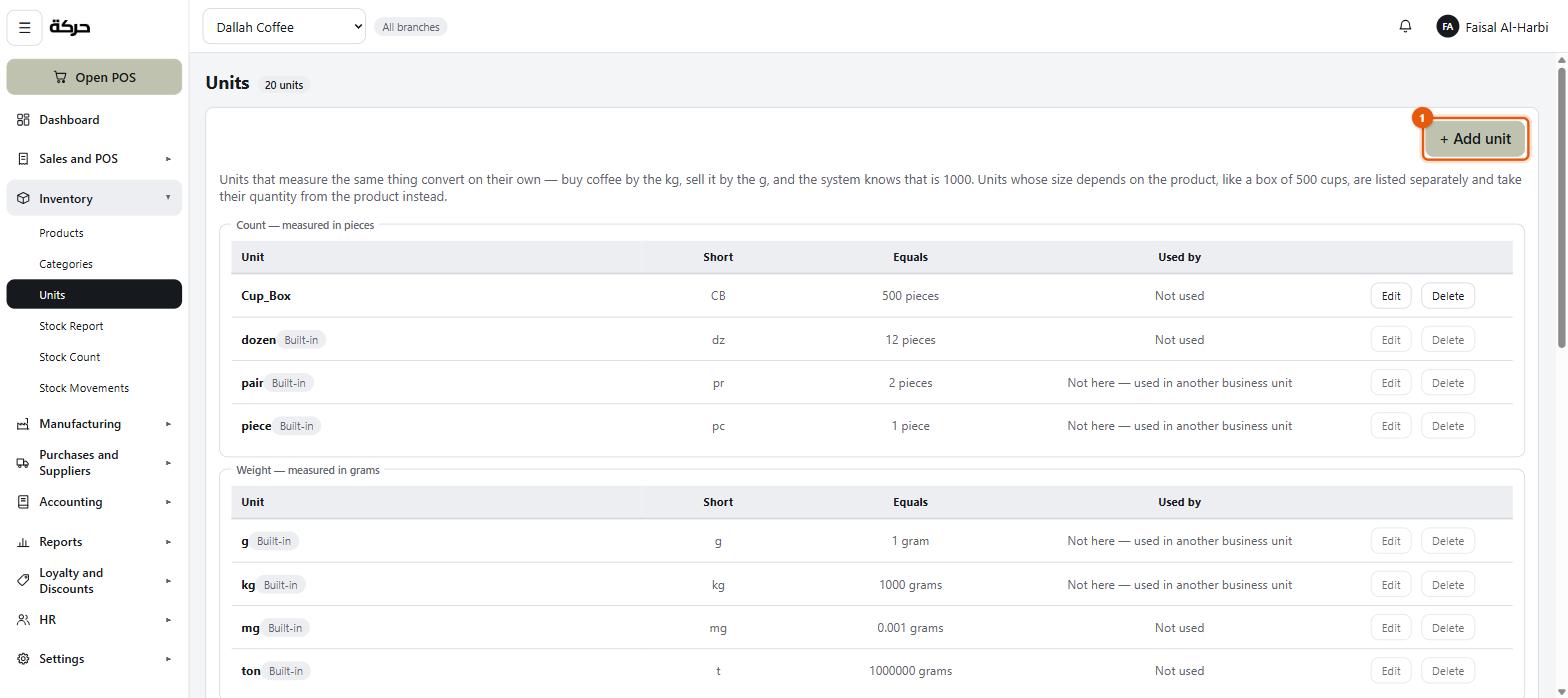
Task: Click the HR people icon
Action: 23,620
